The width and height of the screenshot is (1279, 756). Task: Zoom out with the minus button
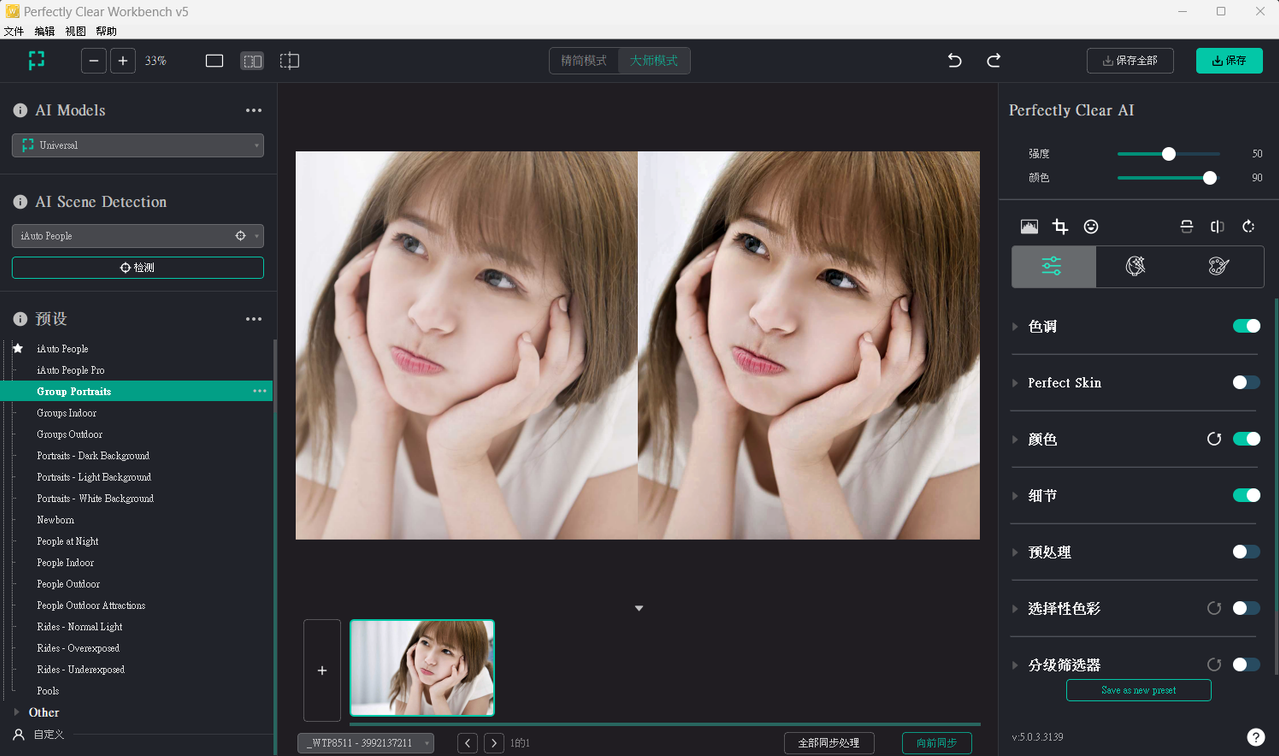[x=94, y=61]
